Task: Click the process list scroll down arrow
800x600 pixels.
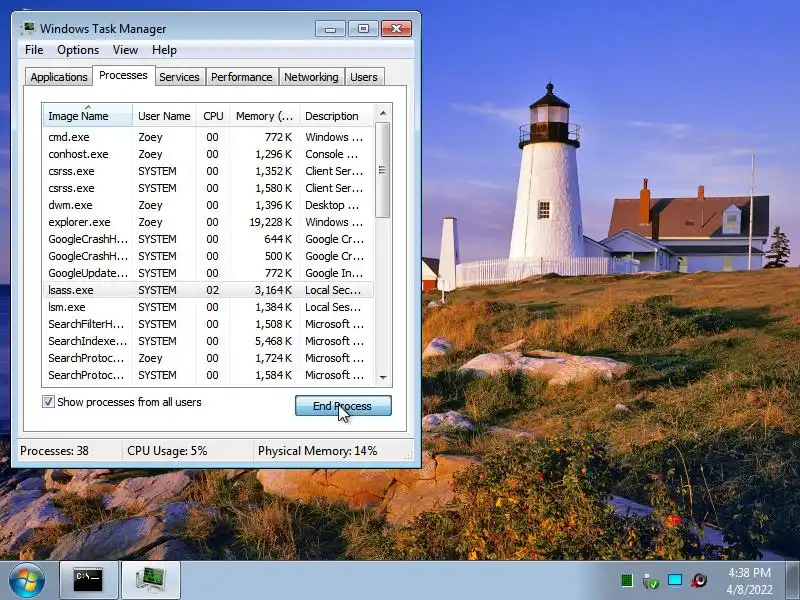Action: pos(383,378)
